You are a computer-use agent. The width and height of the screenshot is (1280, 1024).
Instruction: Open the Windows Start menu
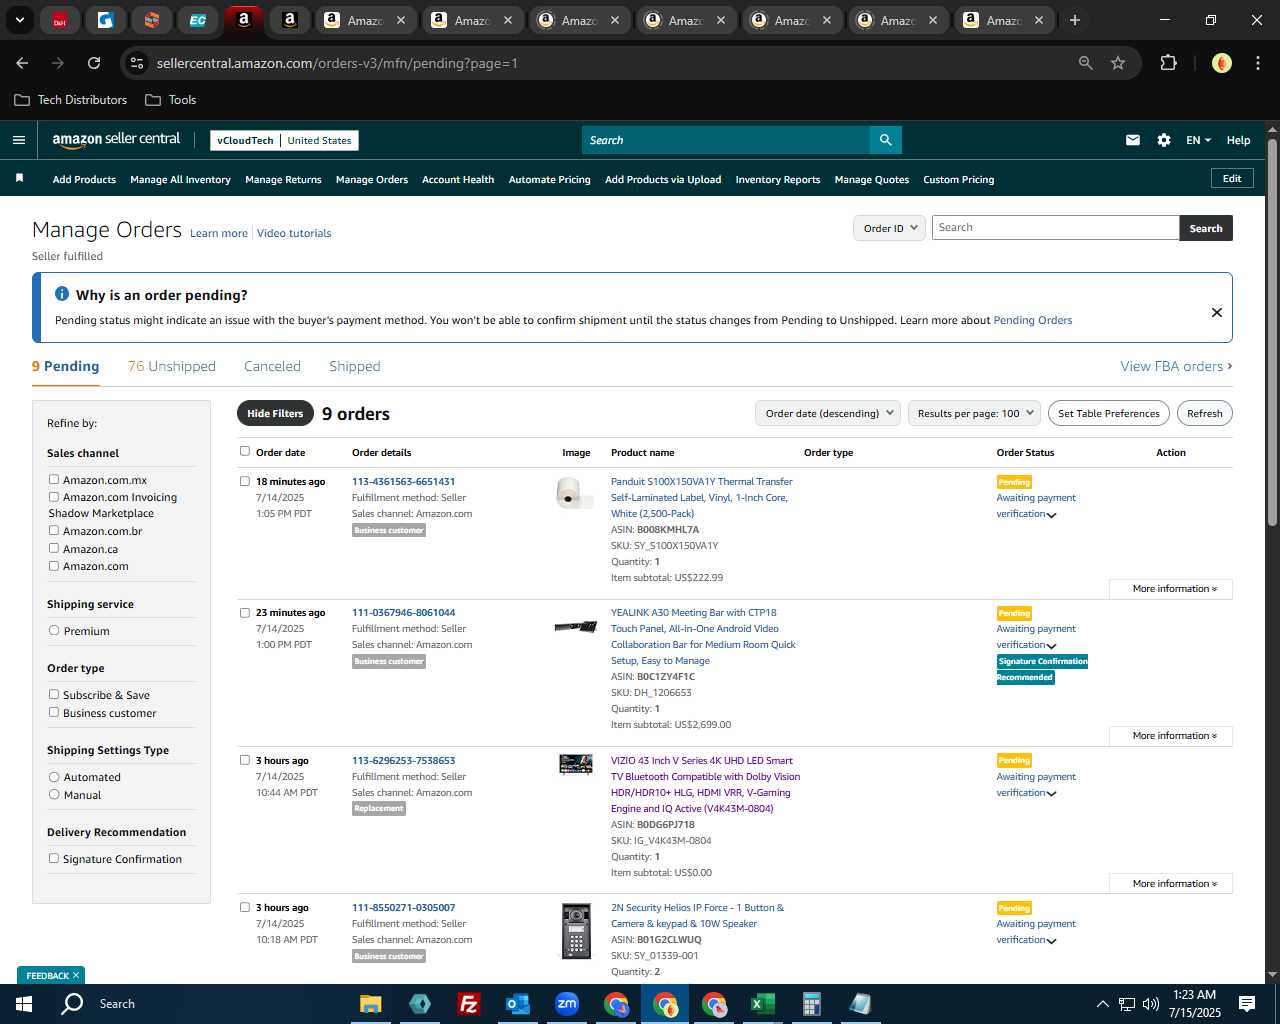24,1004
